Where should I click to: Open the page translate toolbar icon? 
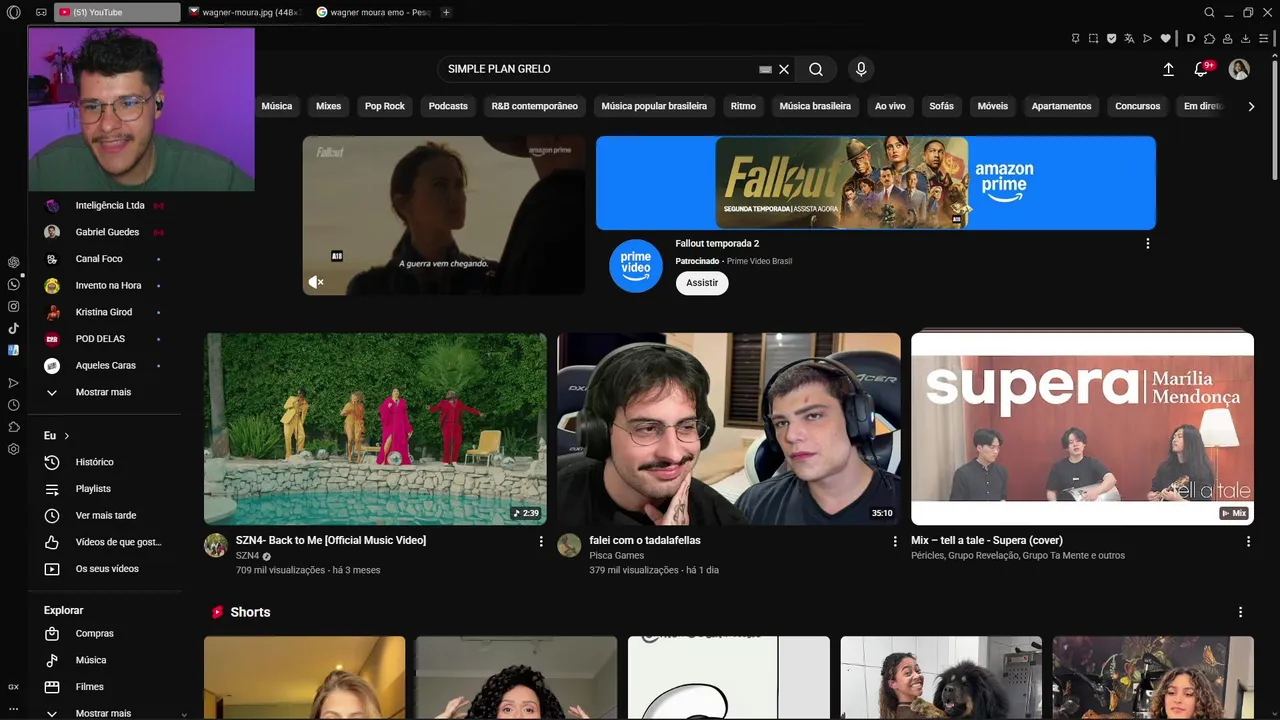pyautogui.click(x=1129, y=39)
